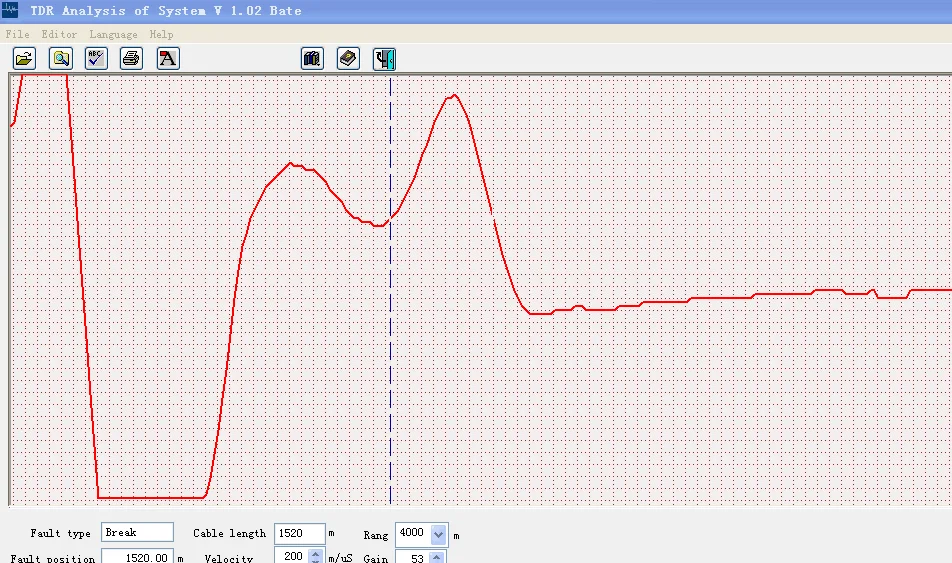The height and width of the screenshot is (563, 952).
Task: Click the 'Velocity' label
Action: point(229,558)
